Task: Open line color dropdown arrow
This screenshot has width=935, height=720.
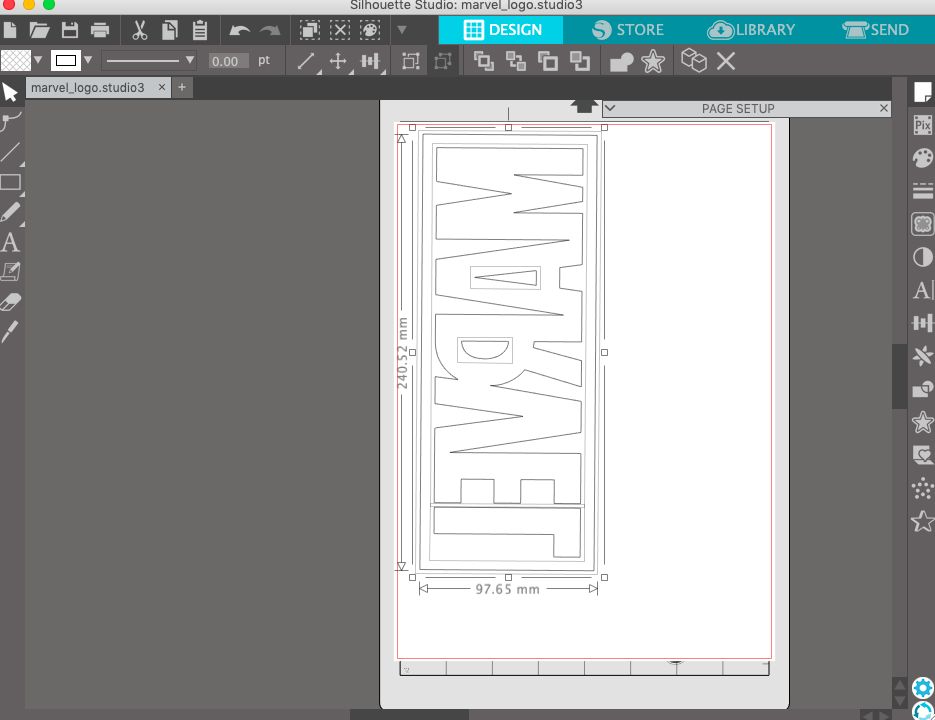Action: point(88,60)
